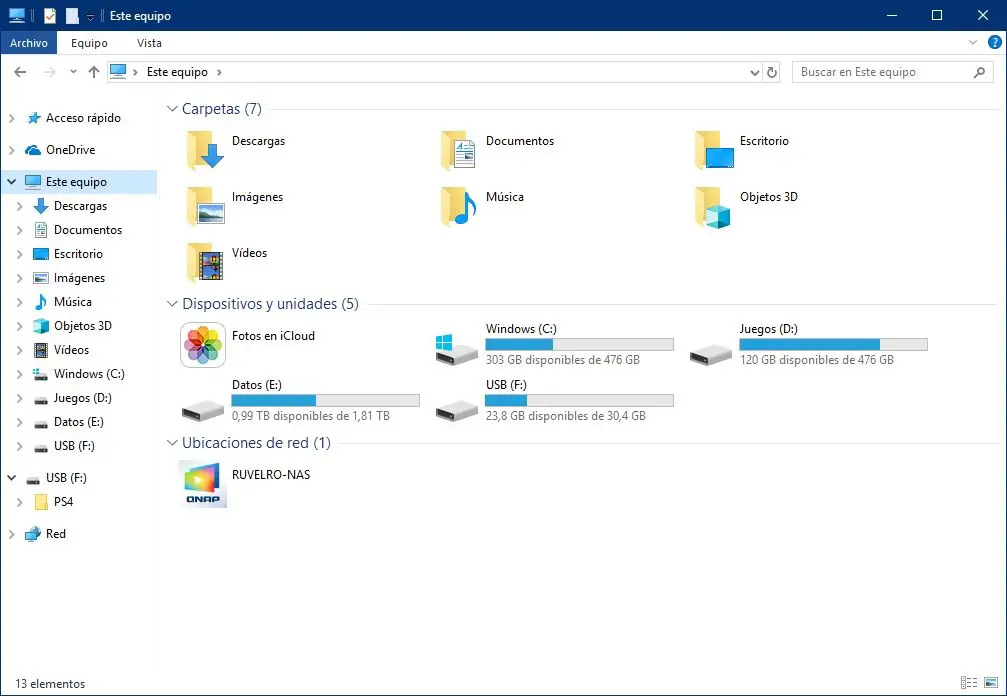
Task: Click the Juegos (D:) storage usage bar
Action: [x=833, y=344]
